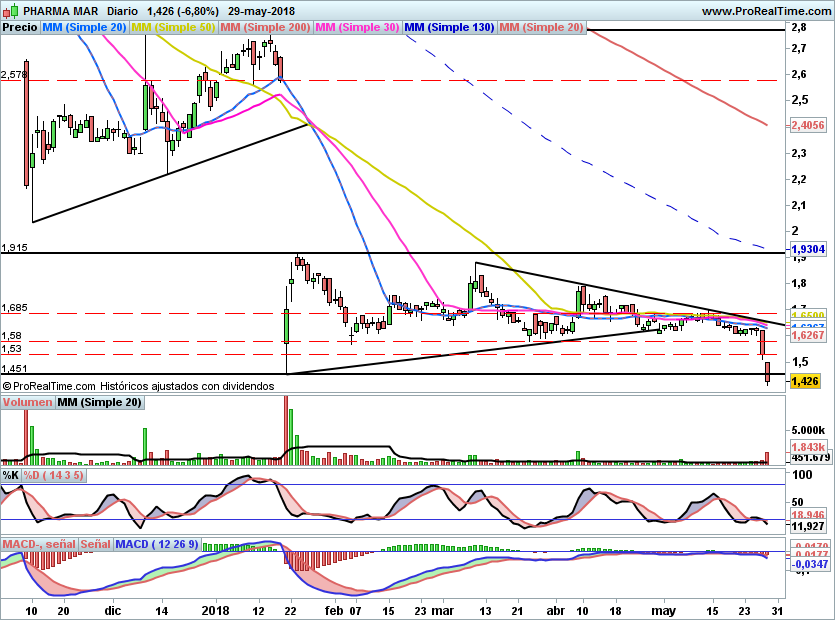Select the Señal label in MACD panel

tap(95, 544)
